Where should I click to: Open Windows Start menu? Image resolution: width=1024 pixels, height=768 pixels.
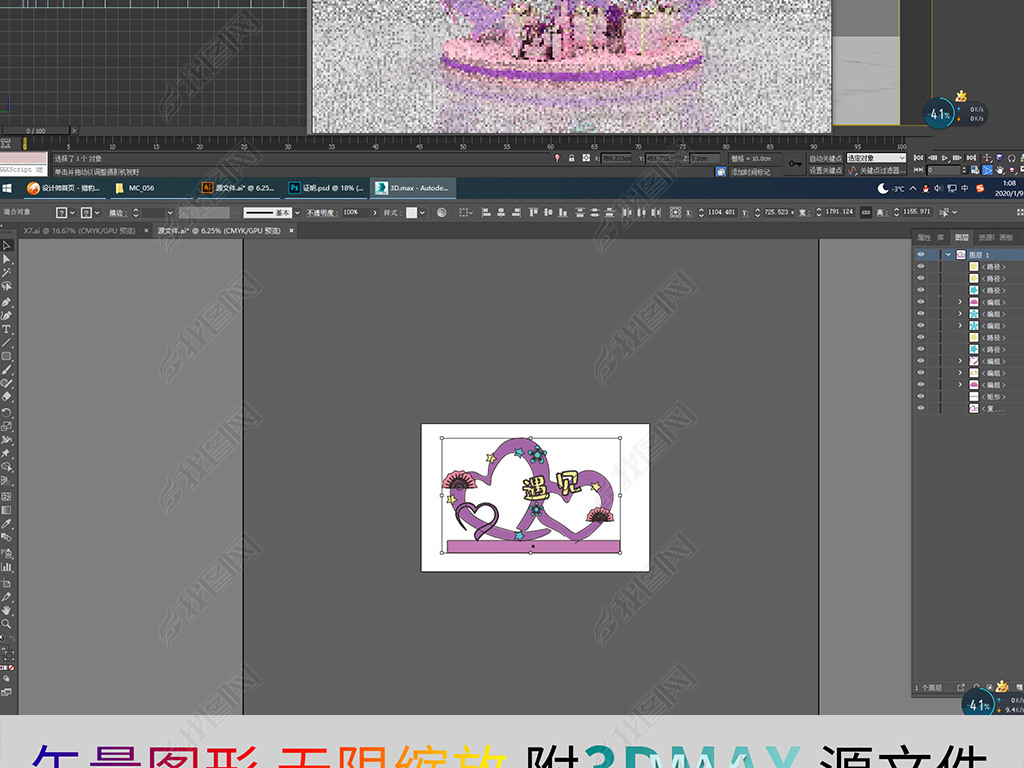pos(7,188)
